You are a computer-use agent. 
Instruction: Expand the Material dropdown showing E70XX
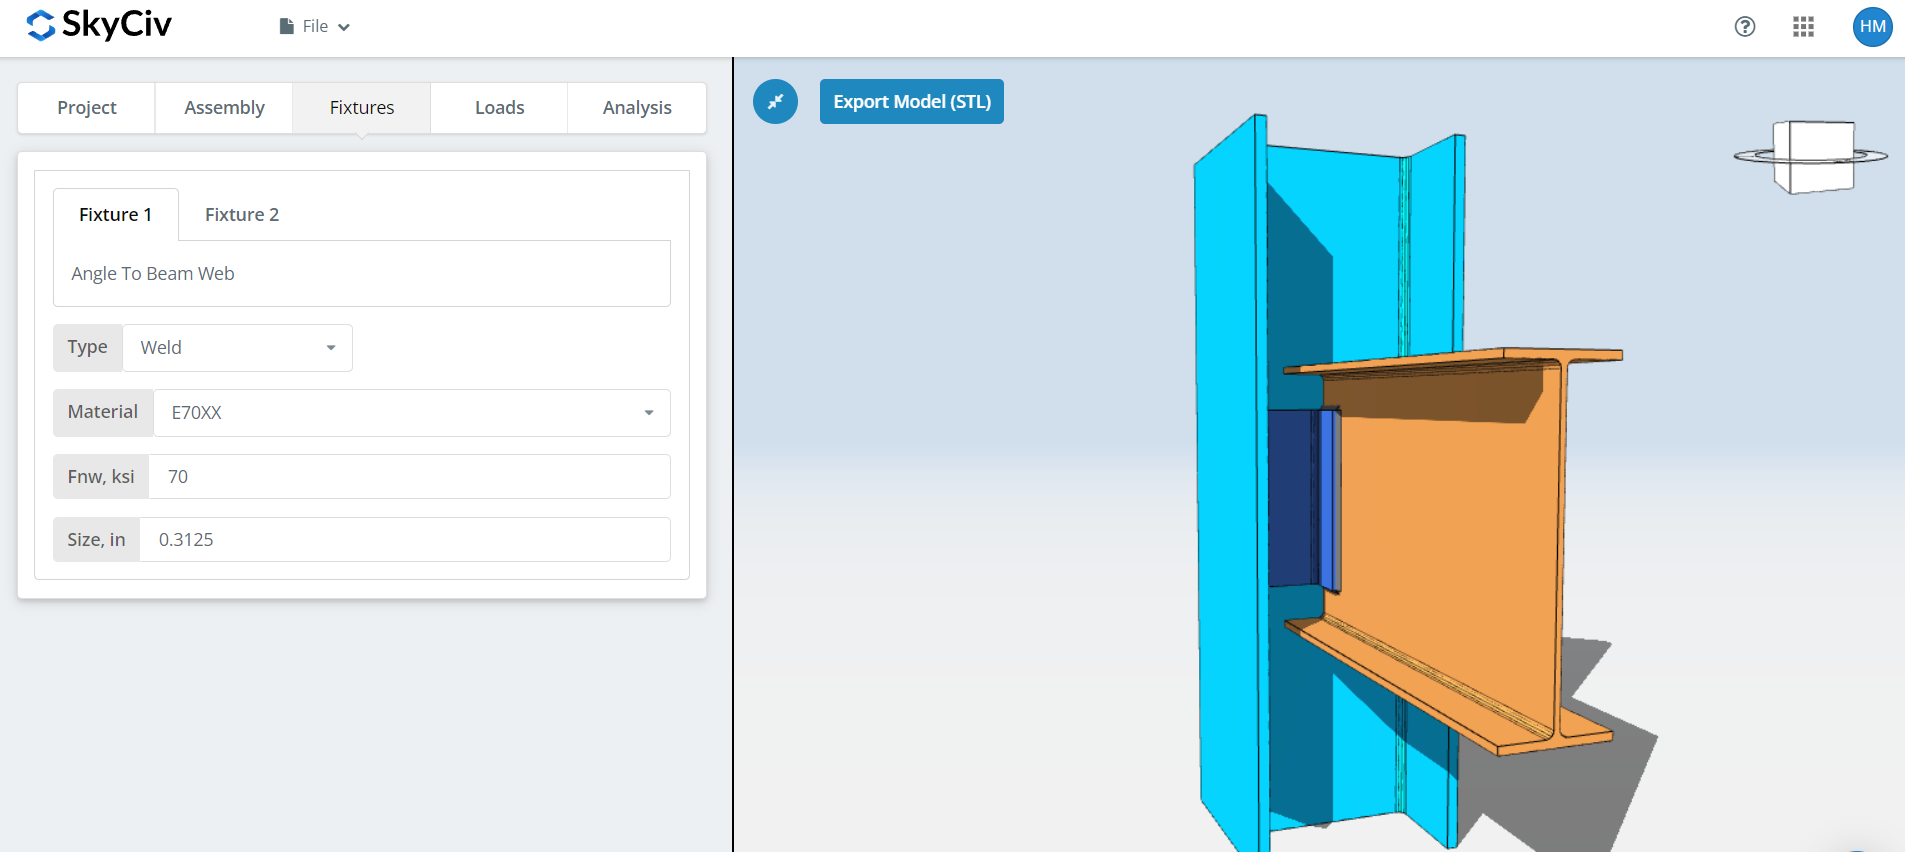coord(411,413)
